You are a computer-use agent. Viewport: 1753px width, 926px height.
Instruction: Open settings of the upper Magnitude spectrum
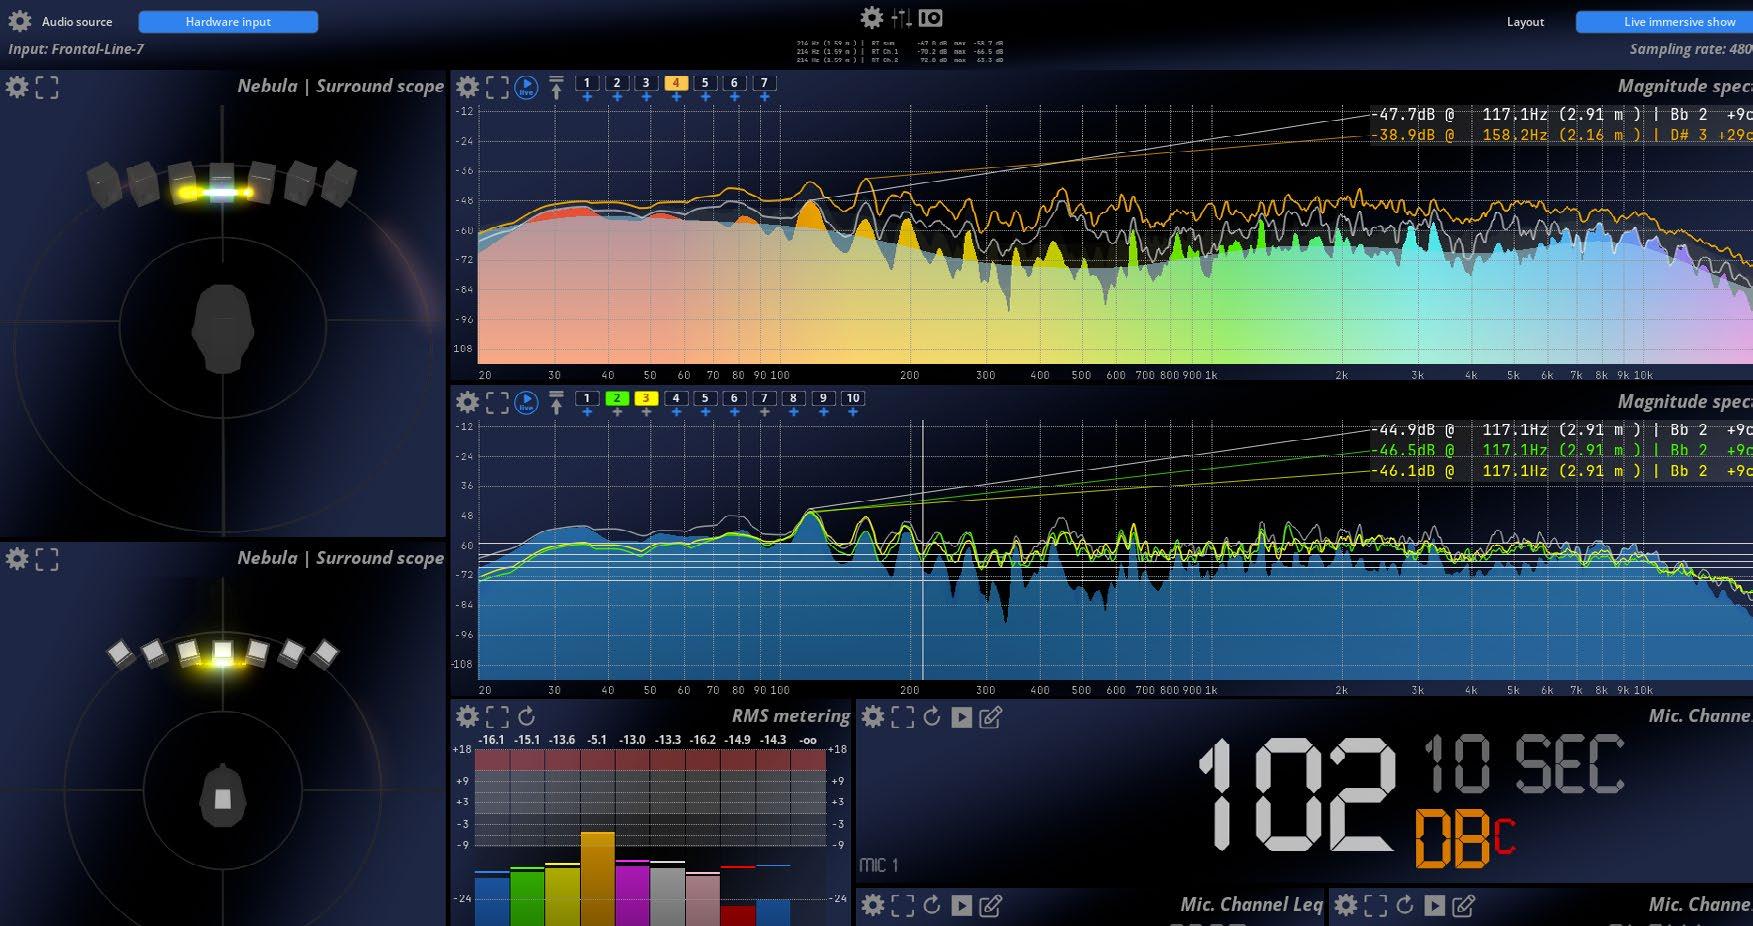467,87
